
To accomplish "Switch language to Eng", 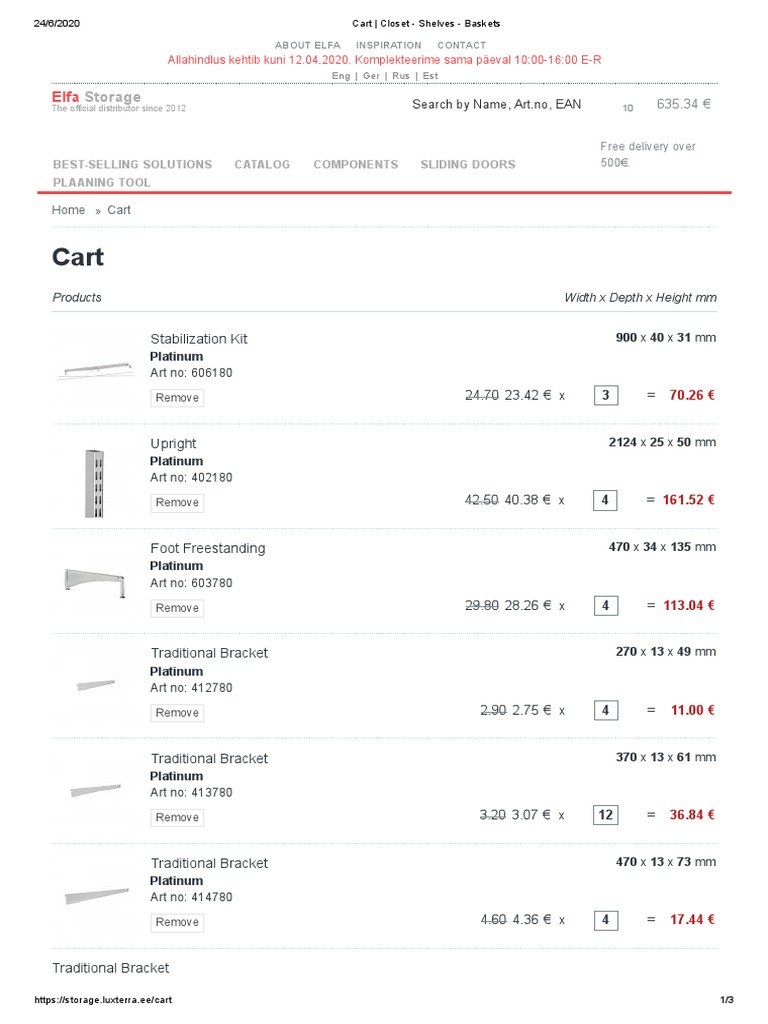I will [x=341, y=75].
